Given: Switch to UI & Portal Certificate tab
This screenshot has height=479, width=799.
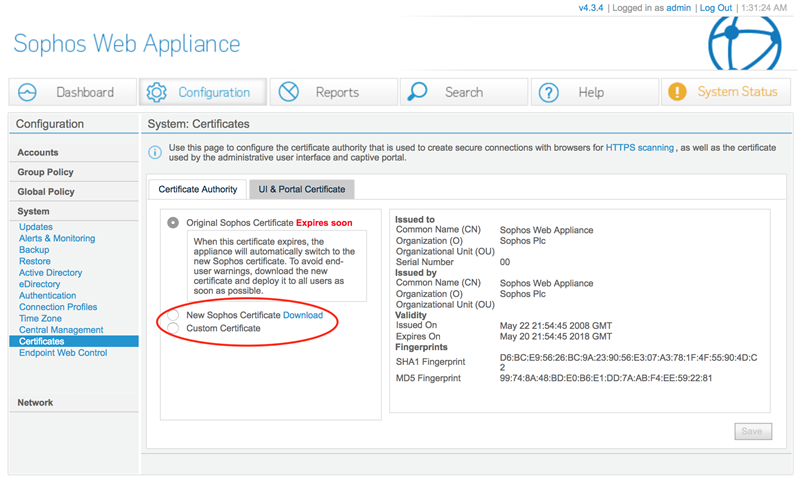Looking at the screenshot, I should click(302, 189).
